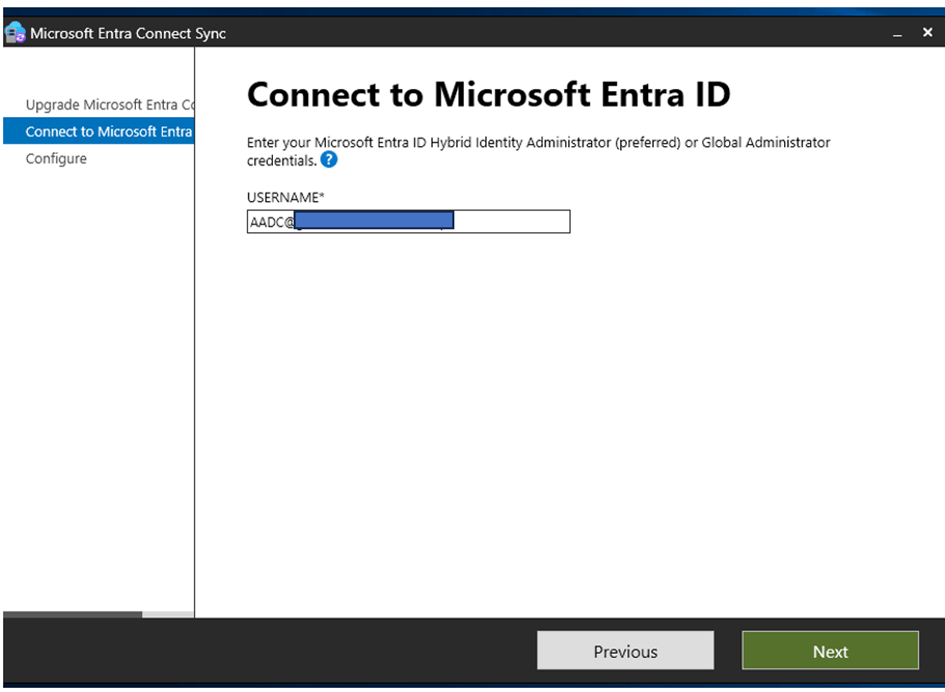This screenshot has height=692, width=945.
Task: Click the dark footer bar left of Previous
Action: pyautogui.click(x=270, y=651)
